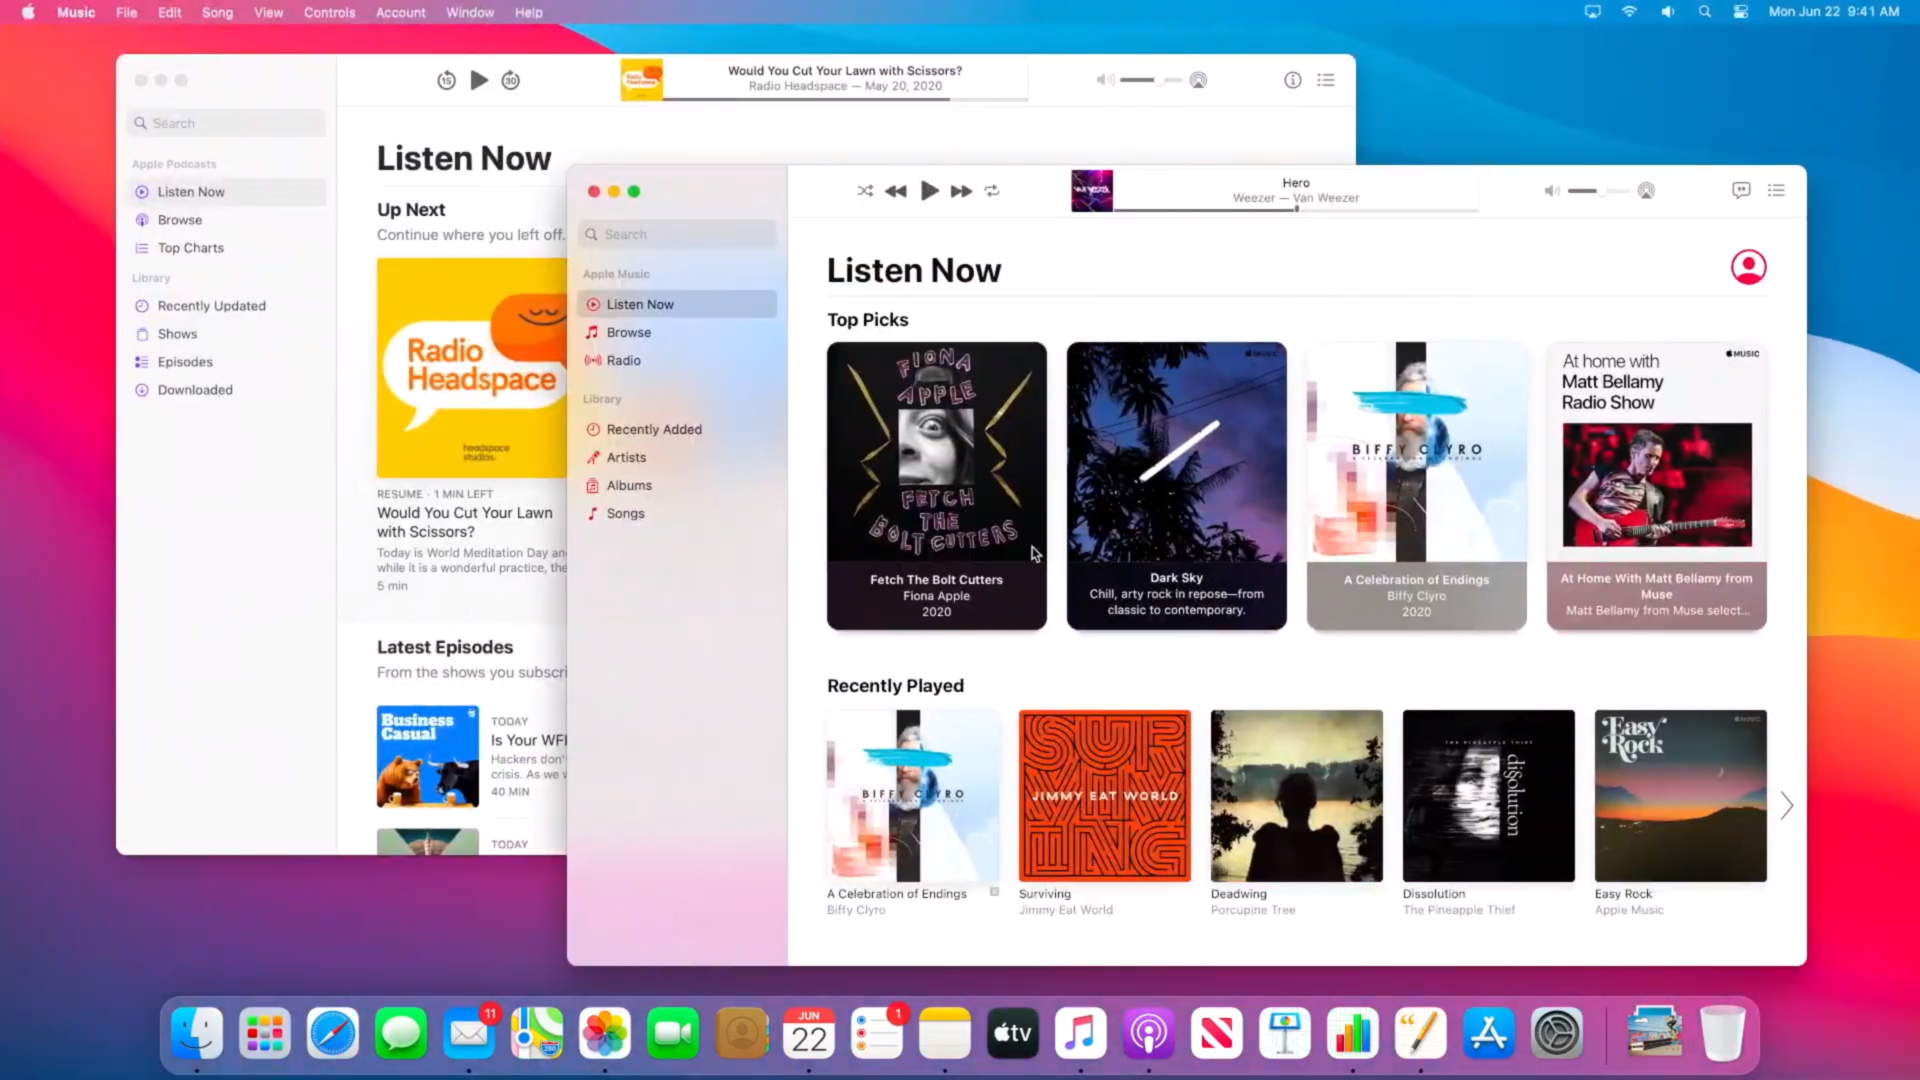Toggle shuffle in Music player
Screen dimensions: 1920x1080
865,191
